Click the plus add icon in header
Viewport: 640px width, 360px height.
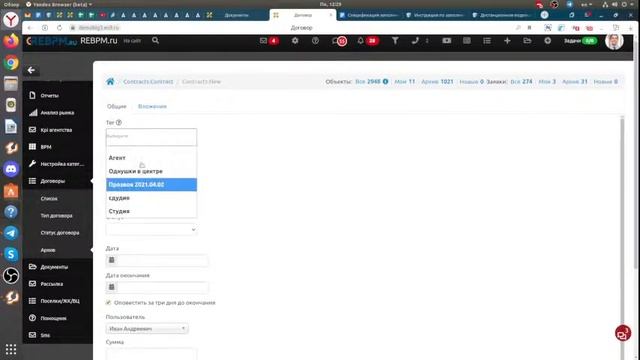[x=507, y=41]
